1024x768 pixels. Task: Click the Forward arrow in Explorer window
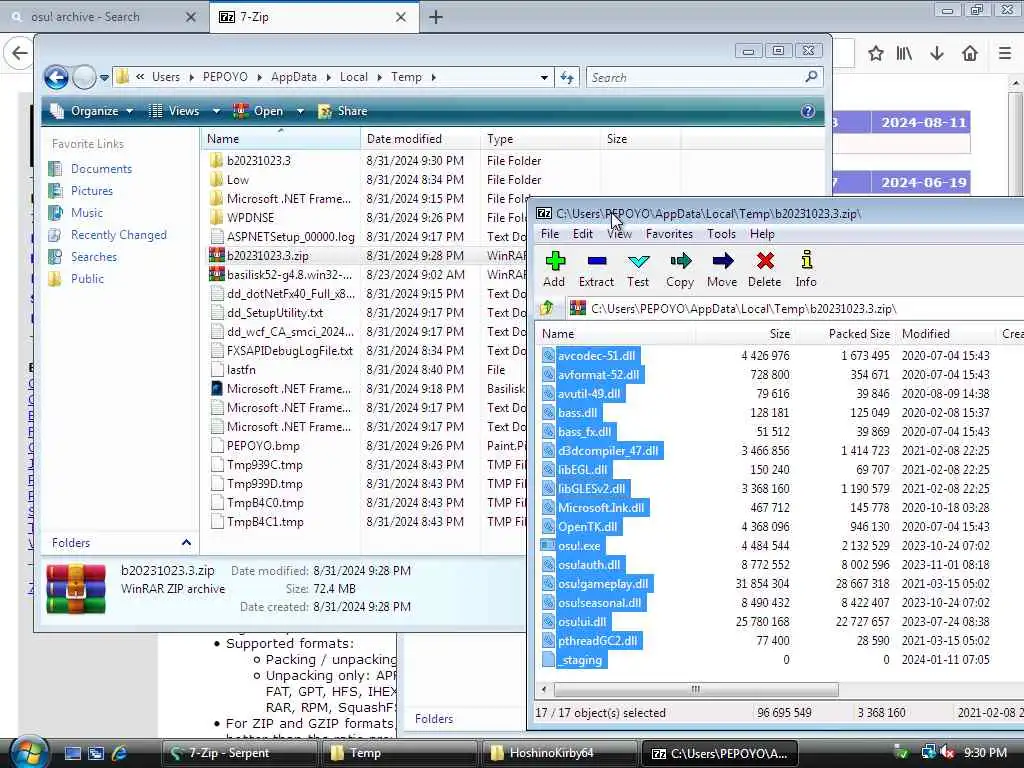(84, 78)
